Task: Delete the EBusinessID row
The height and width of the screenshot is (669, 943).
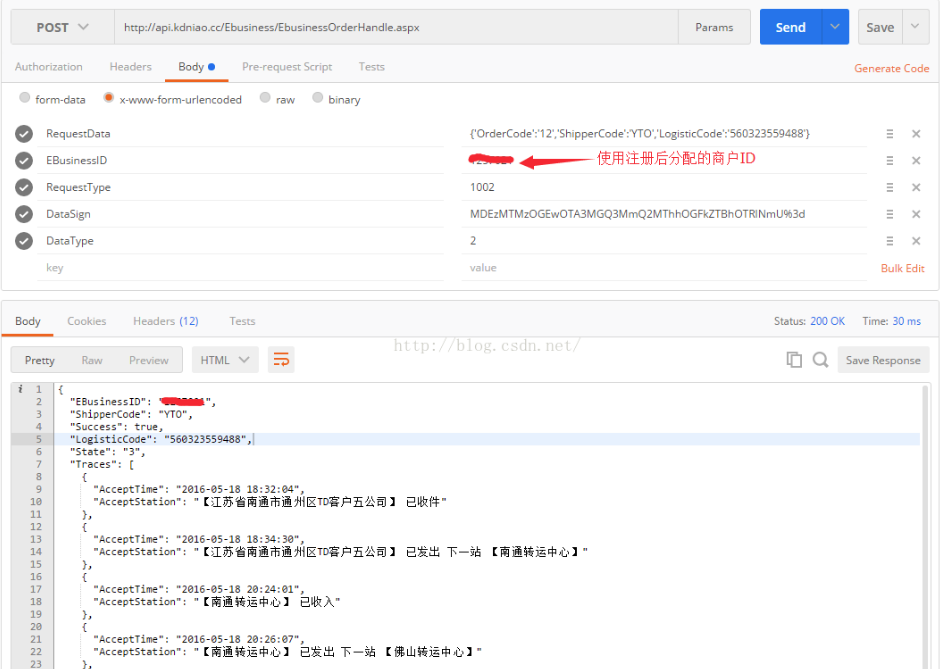Action: click(916, 161)
